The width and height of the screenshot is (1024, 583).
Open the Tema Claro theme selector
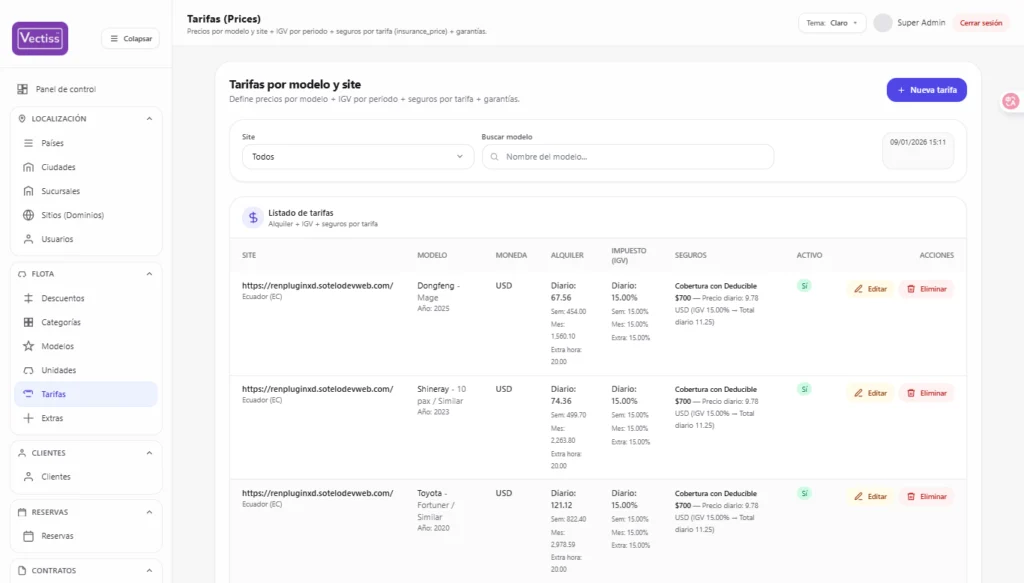point(832,22)
